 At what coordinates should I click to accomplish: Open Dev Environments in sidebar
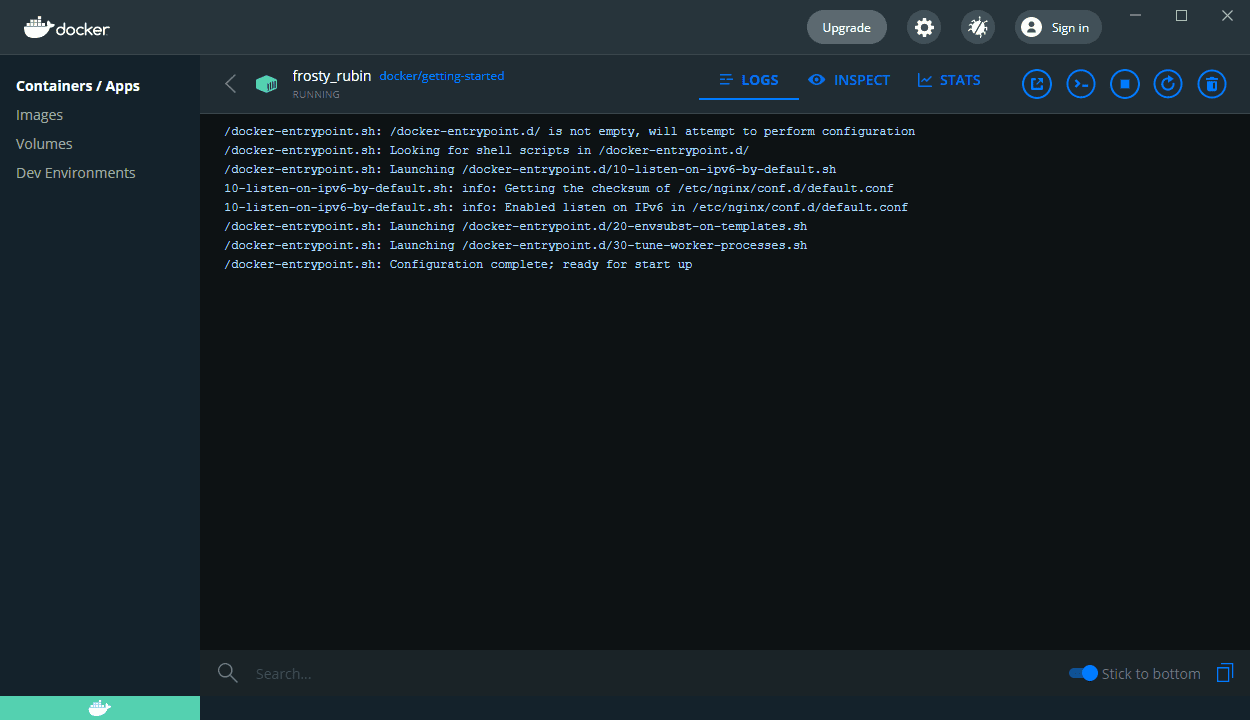tap(76, 173)
